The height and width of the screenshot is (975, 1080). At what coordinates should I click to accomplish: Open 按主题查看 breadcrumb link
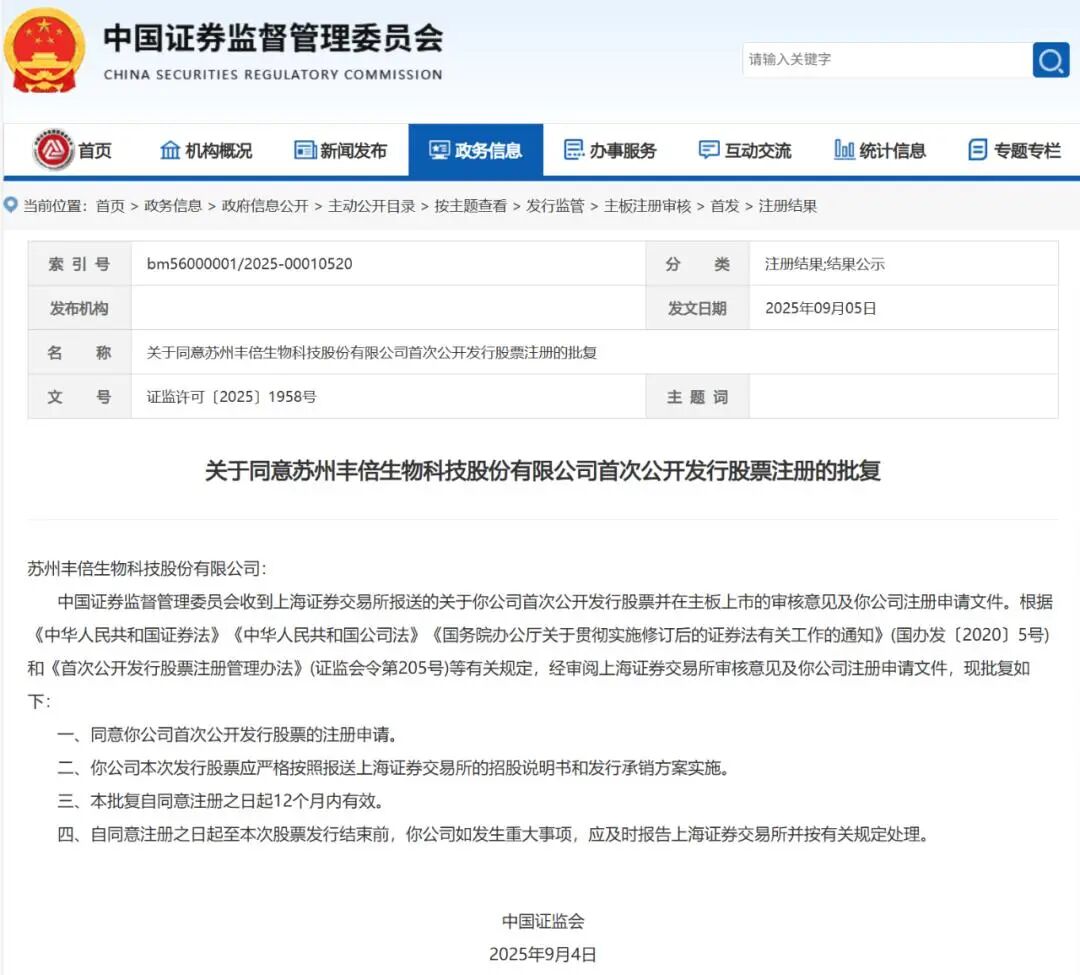click(x=470, y=206)
